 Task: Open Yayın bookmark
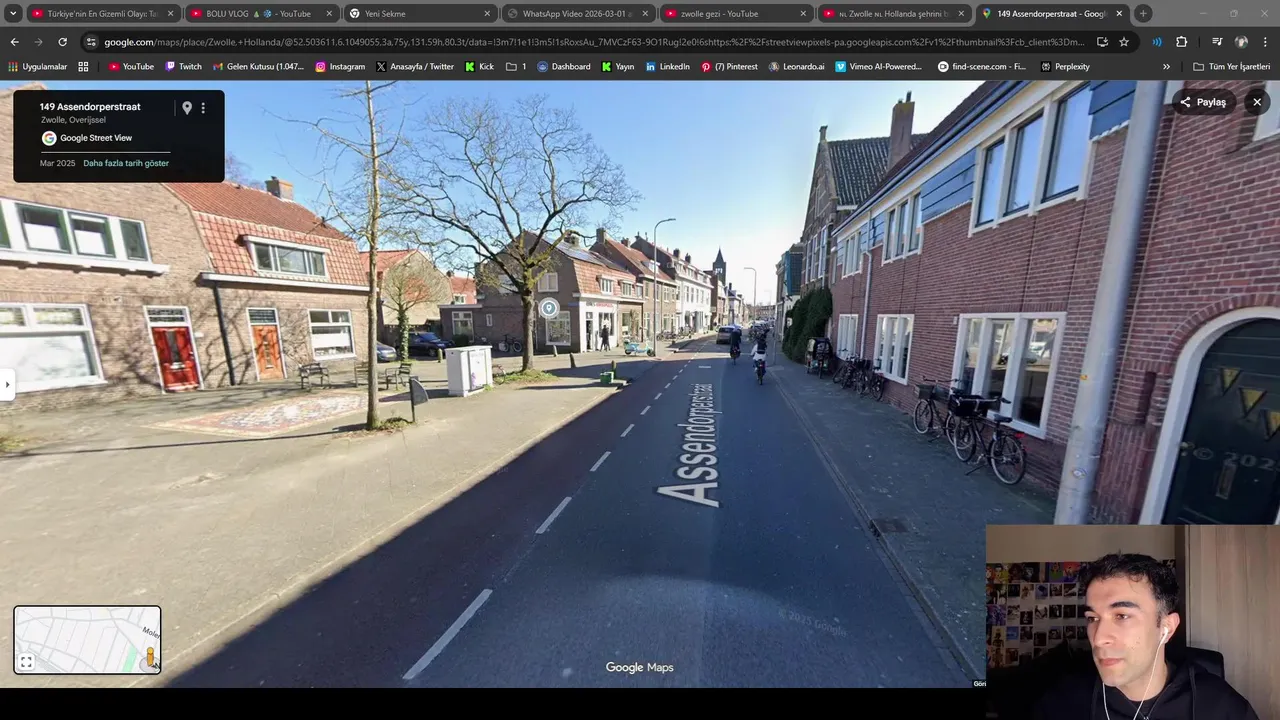618,66
